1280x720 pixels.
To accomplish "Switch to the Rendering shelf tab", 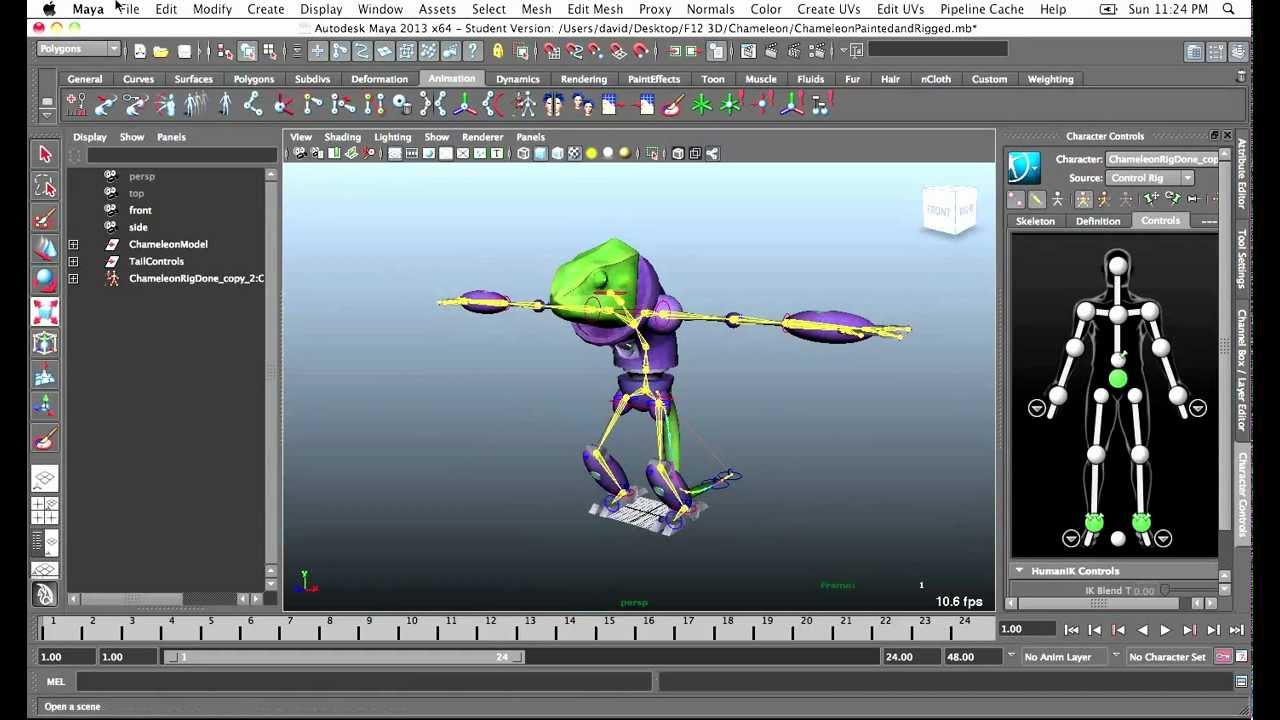I will point(583,79).
